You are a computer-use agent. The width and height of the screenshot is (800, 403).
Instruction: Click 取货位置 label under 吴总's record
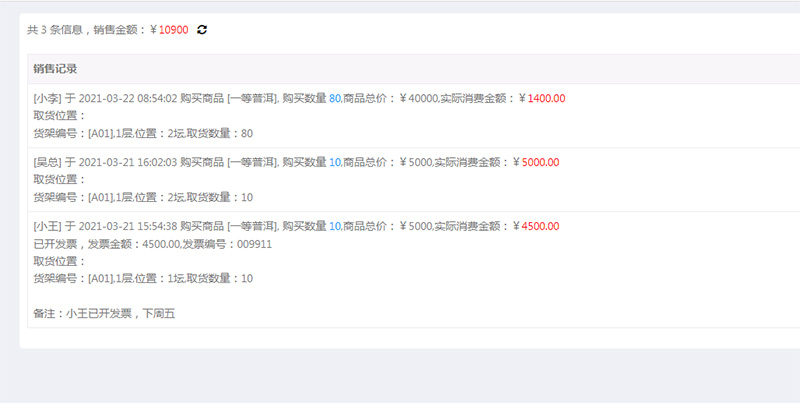tap(60, 180)
